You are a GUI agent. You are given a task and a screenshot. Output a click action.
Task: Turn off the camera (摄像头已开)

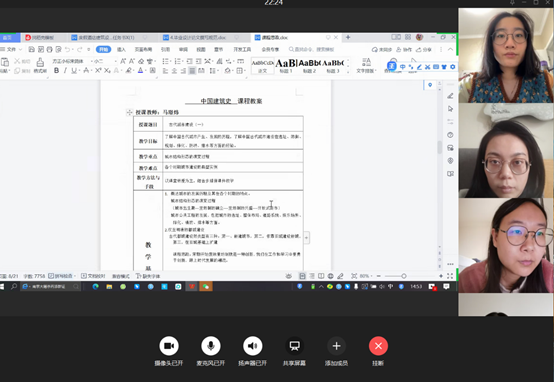pyautogui.click(x=169, y=346)
